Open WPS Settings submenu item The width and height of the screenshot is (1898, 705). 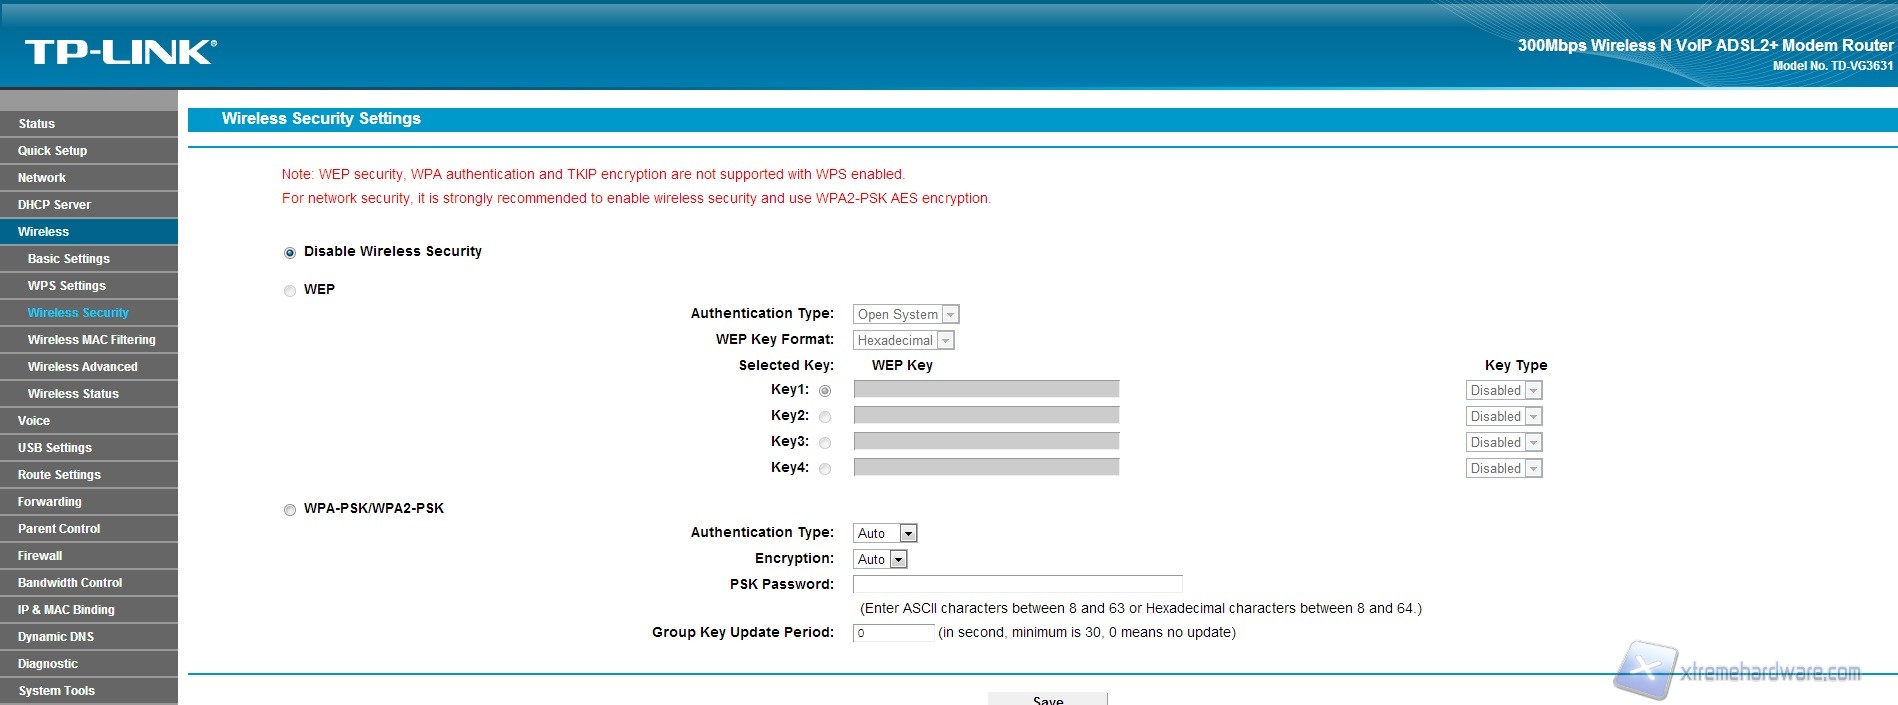point(67,286)
